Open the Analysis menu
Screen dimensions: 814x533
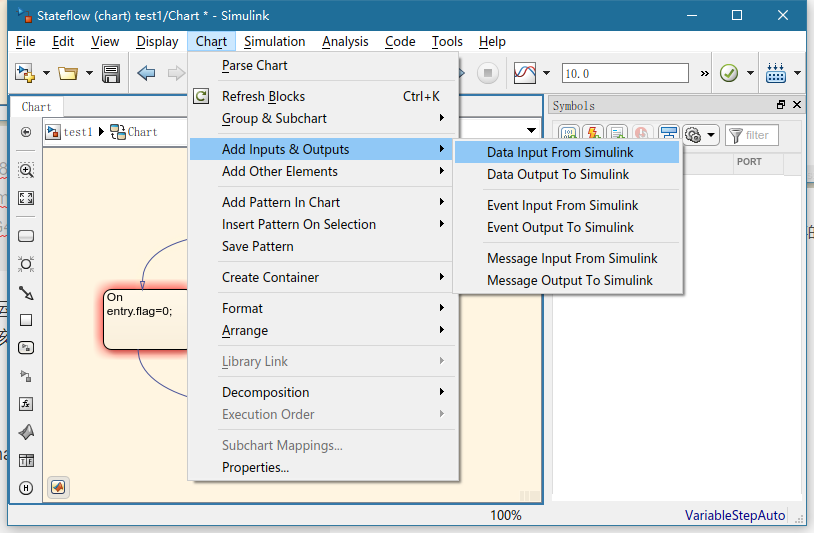pos(345,42)
